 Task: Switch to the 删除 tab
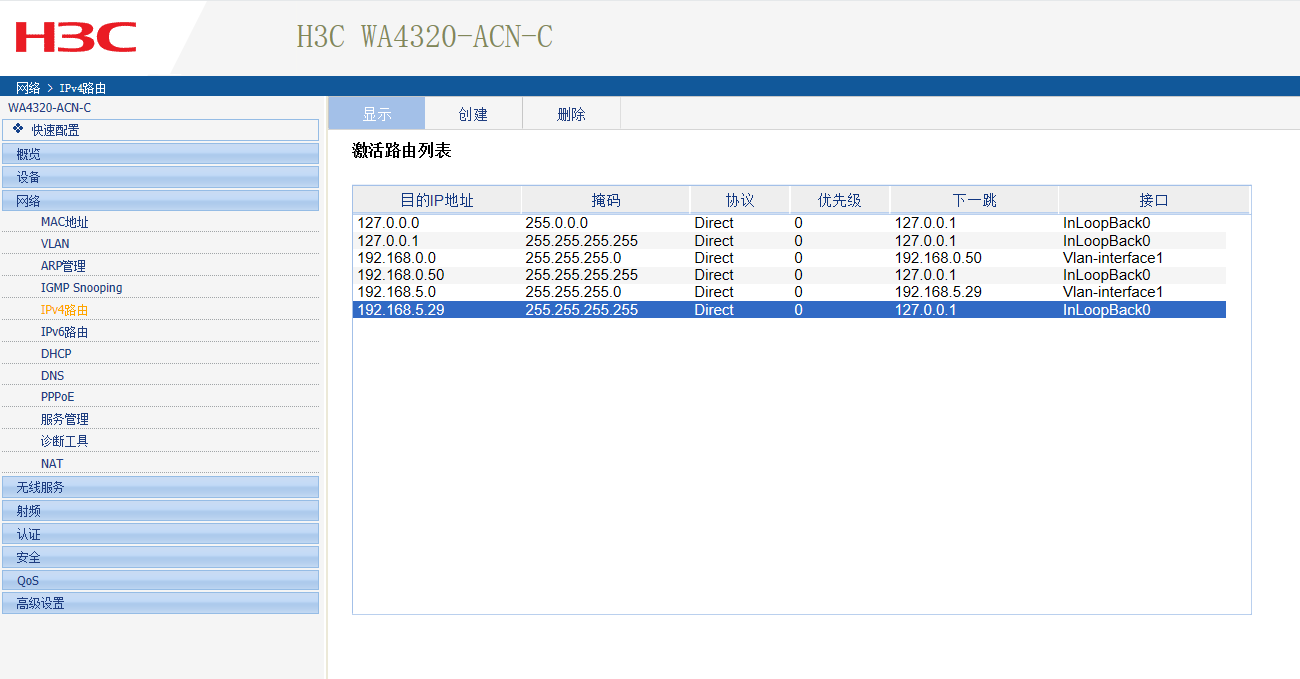(x=571, y=114)
